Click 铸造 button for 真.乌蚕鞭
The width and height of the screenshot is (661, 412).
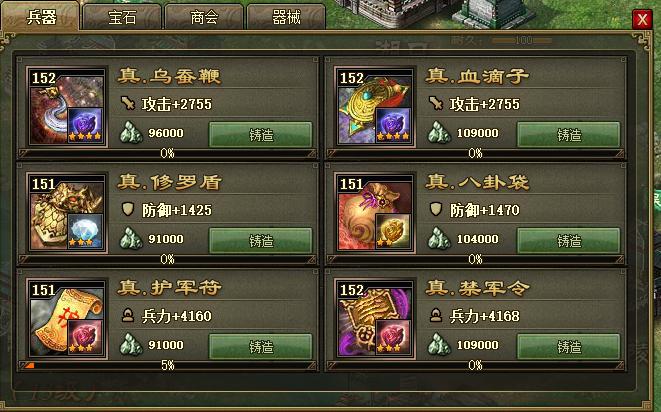(261, 135)
